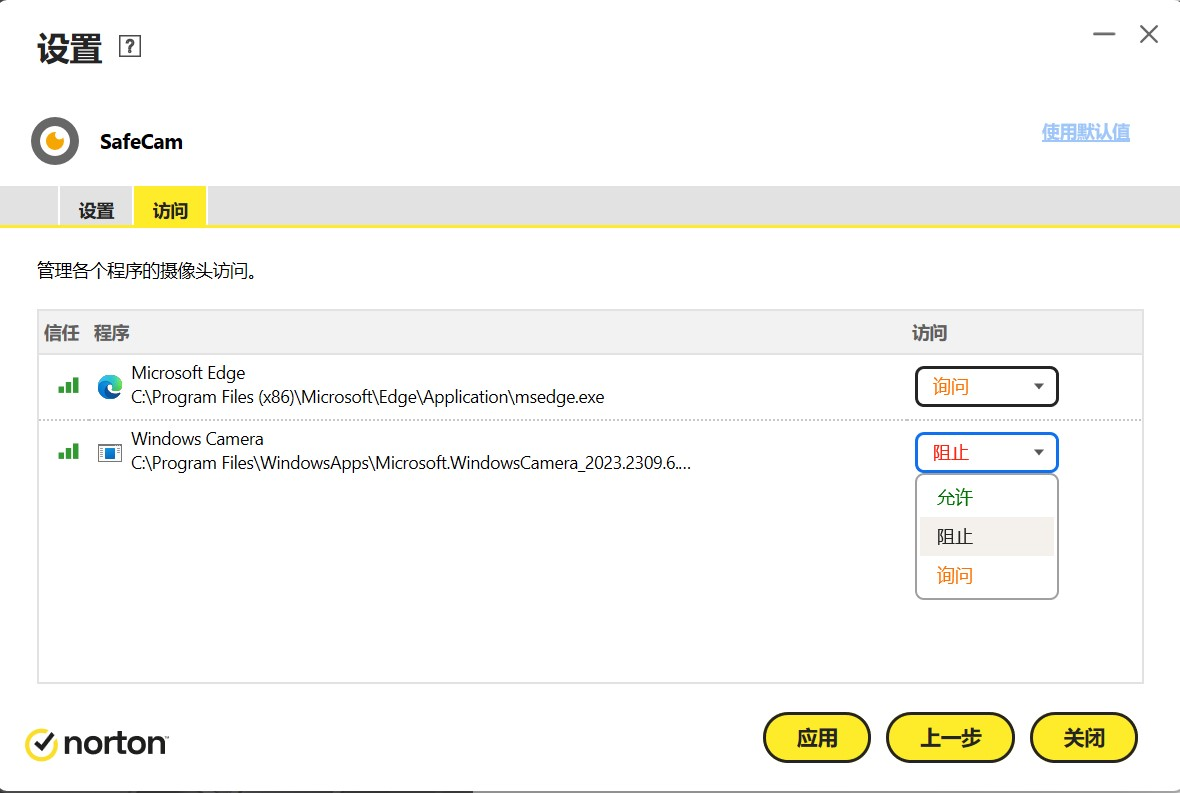Choose 允许 in the dropdown list
This screenshot has width=1180, height=793.
[x=955, y=498]
